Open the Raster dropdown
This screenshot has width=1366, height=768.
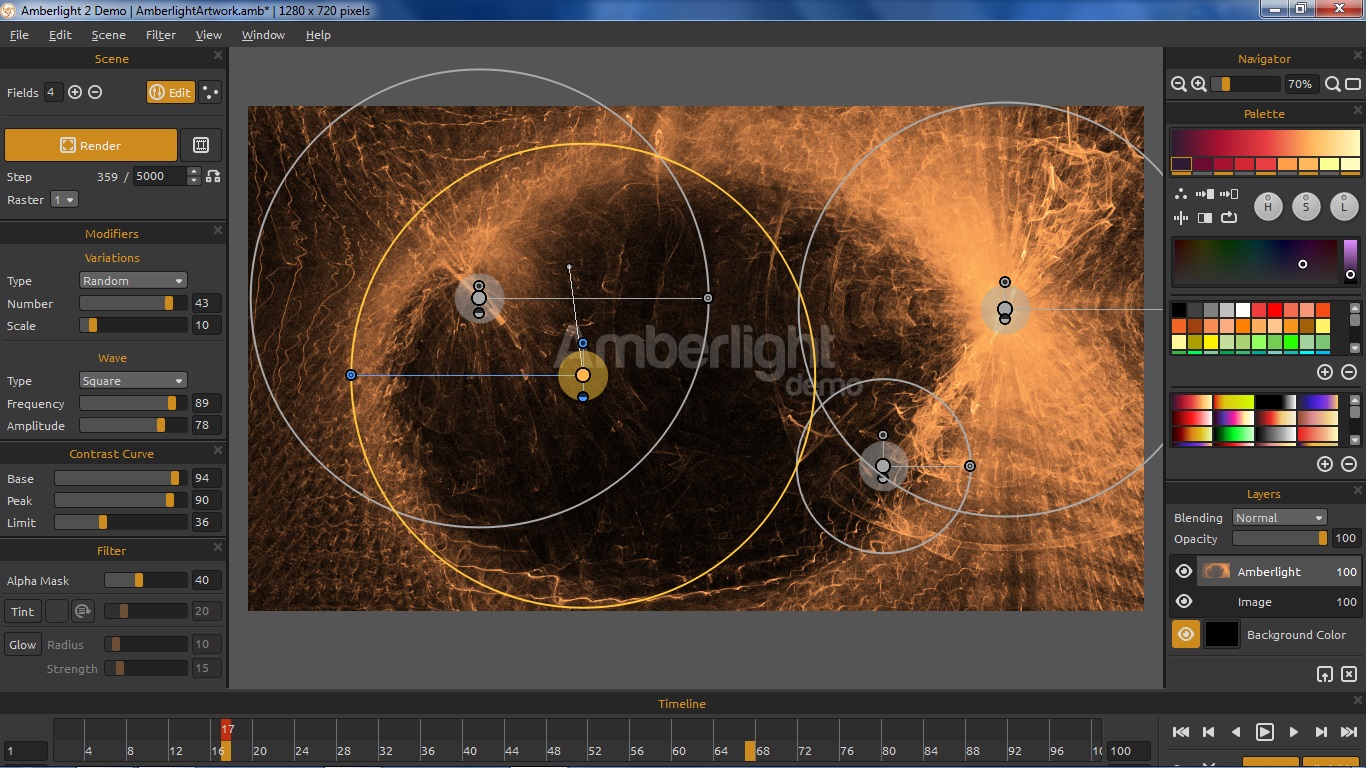tap(64, 200)
